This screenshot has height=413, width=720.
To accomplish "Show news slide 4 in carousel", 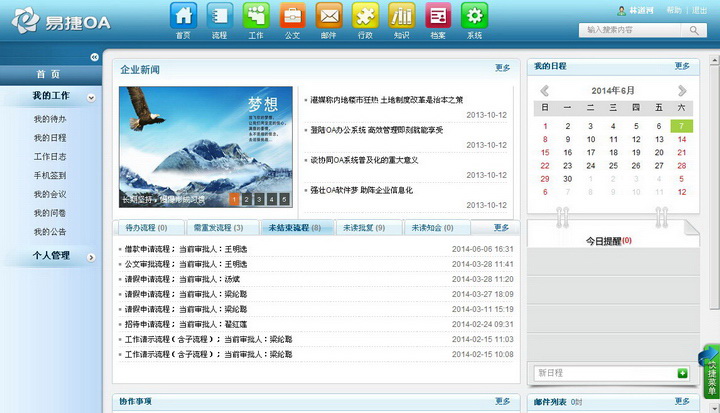I will 272,199.
